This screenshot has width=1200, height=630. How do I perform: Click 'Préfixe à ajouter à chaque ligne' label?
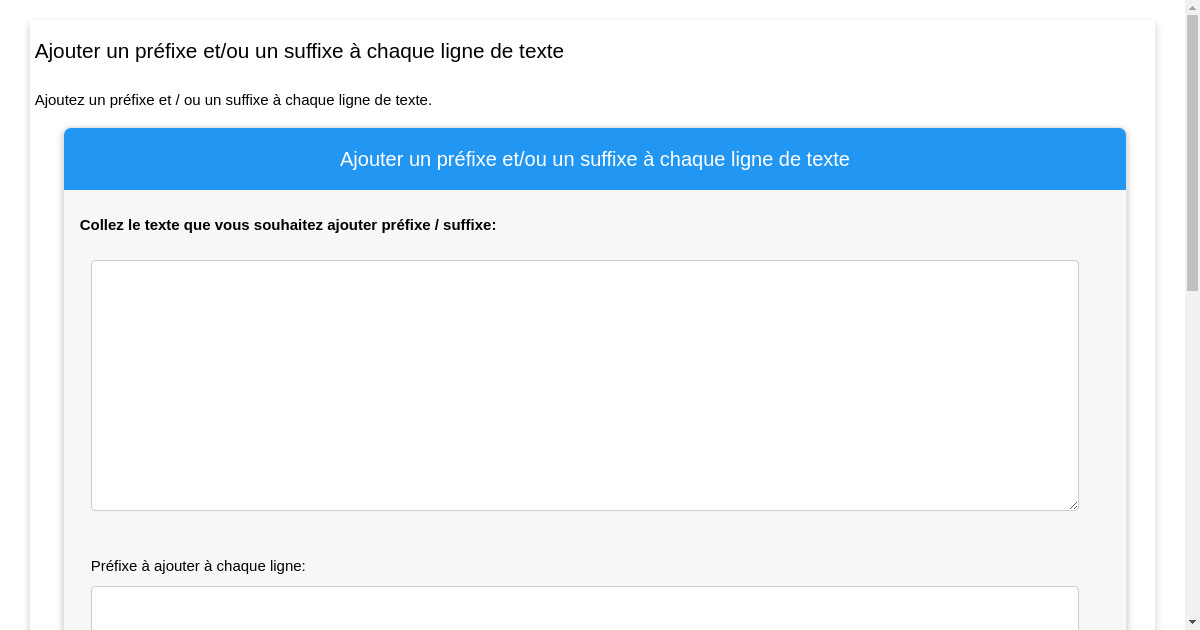tap(198, 566)
